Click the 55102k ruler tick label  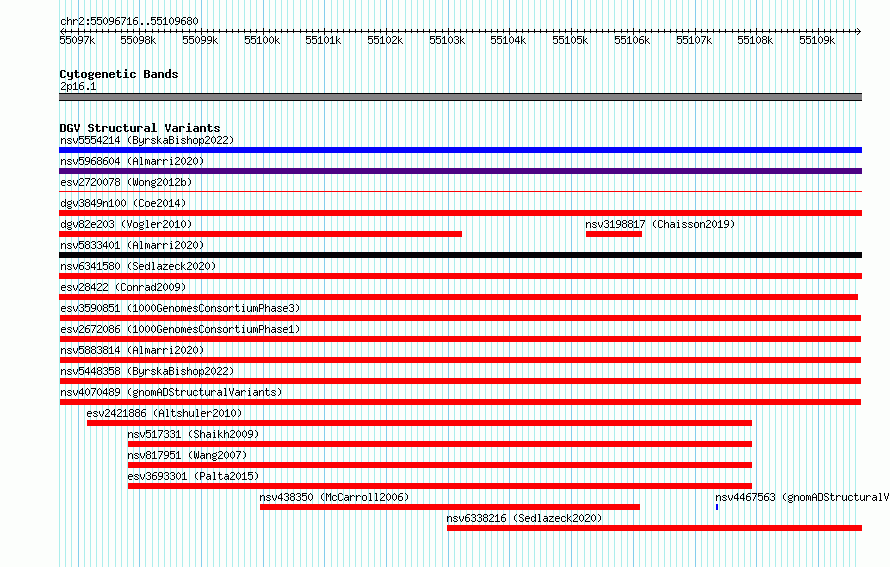385,40
